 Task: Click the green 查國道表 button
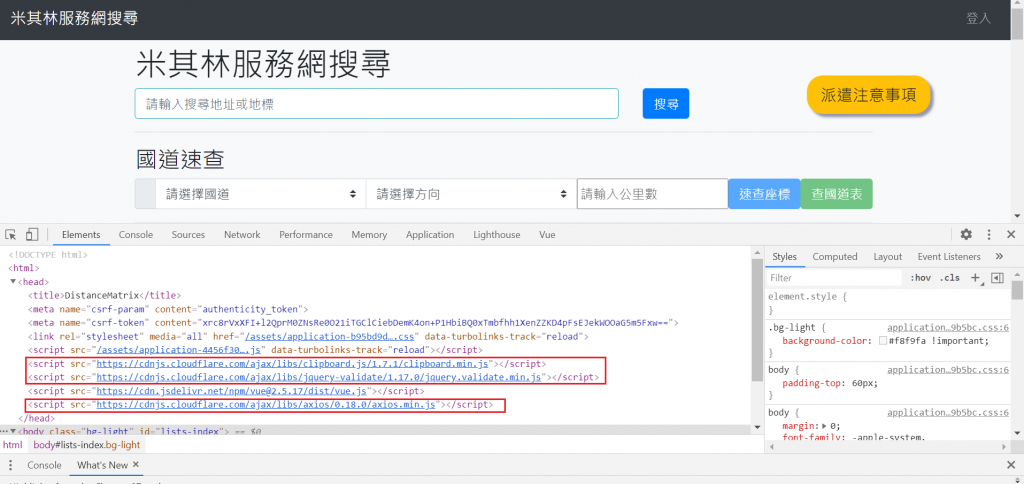pos(837,194)
